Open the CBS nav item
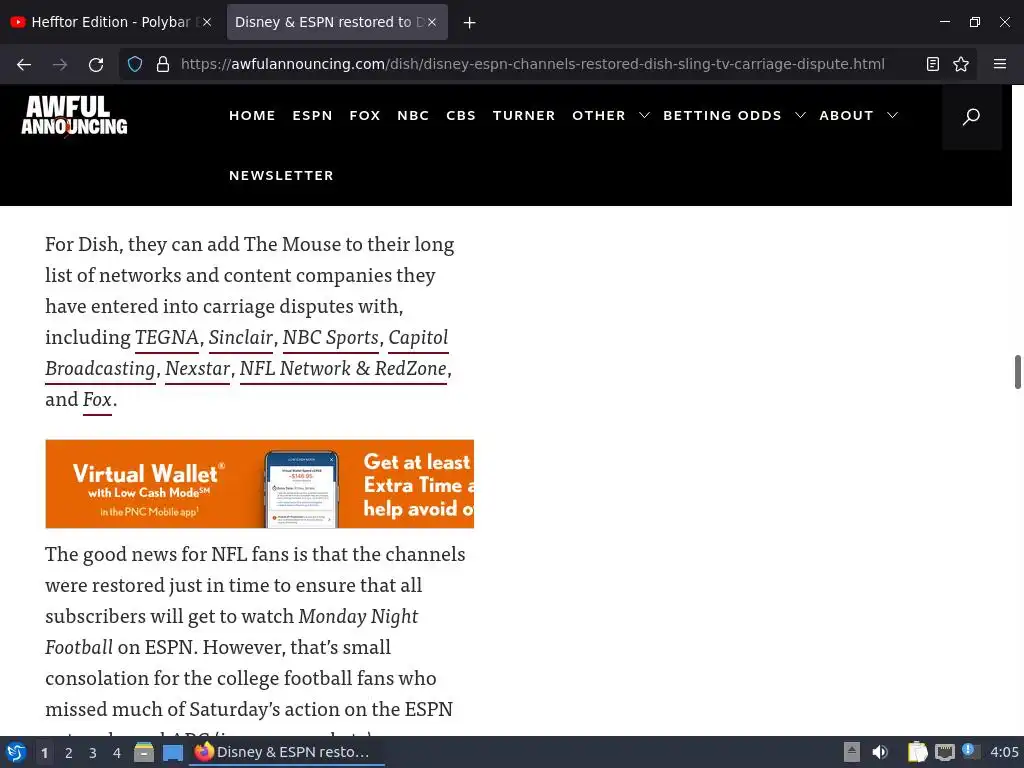The height and width of the screenshot is (768, 1024). pyautogui.click(x=460, y=116)
